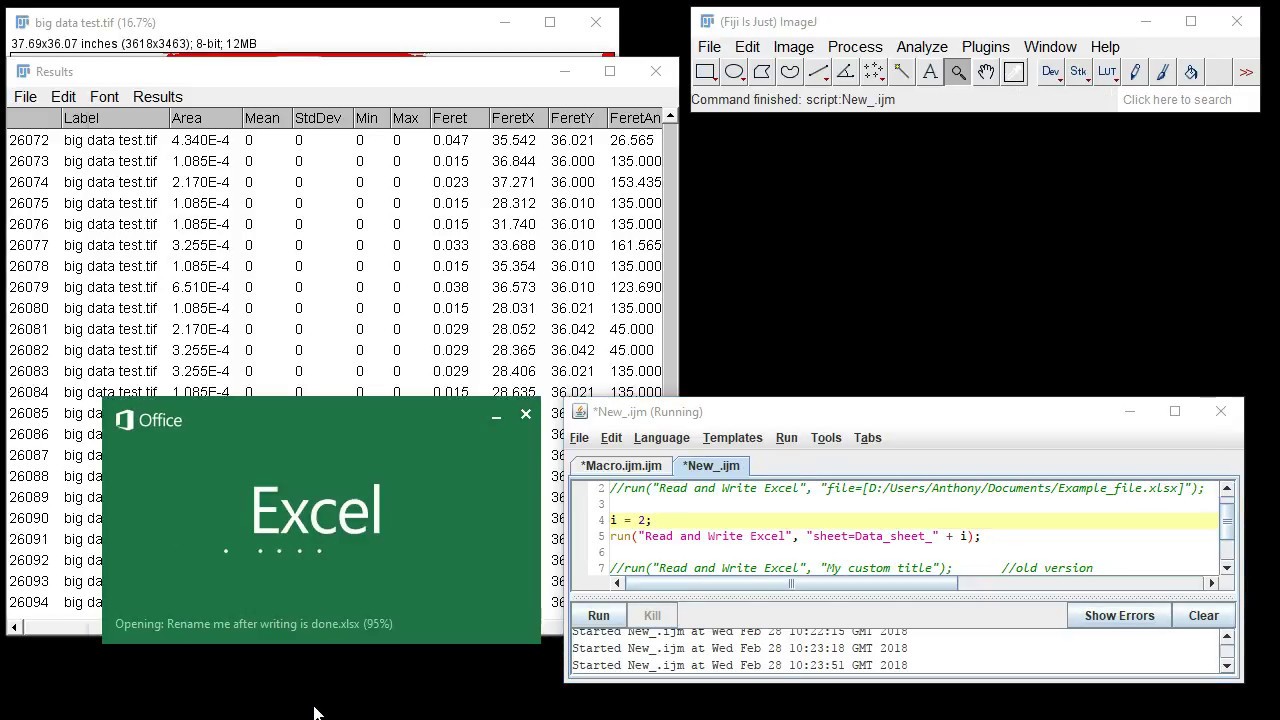Image resolution: width=1280 pixels, height=720 pixels.
Task: Select the Color picker tool
Action: pos(1014,72)
